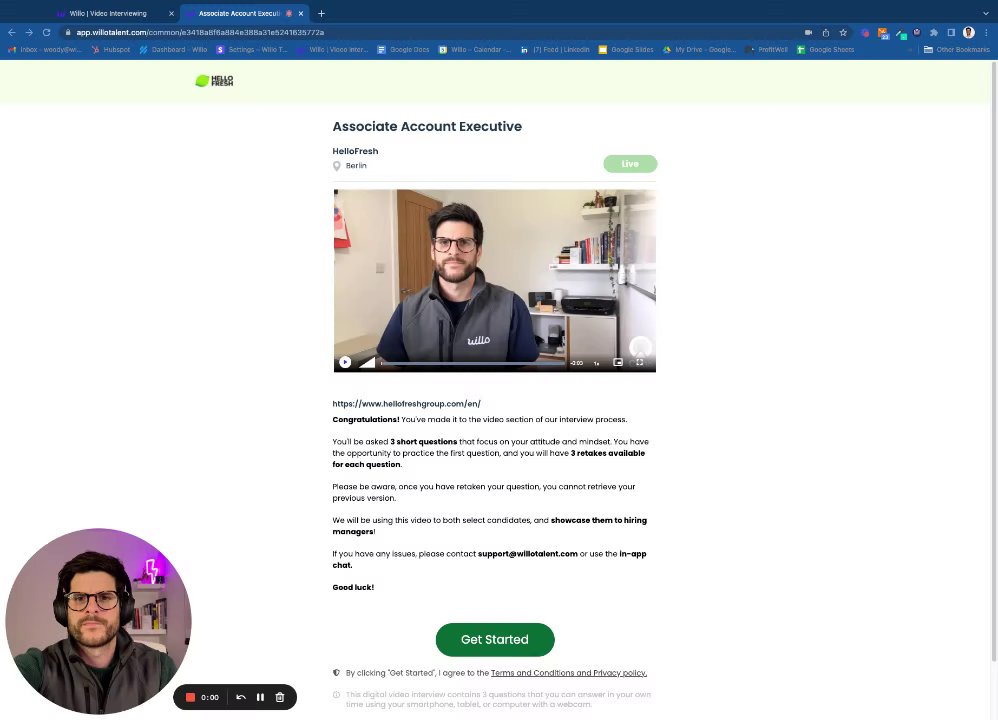Toggle the browser side panel
This screenshot has height=720, width=998.
(952, 32)
